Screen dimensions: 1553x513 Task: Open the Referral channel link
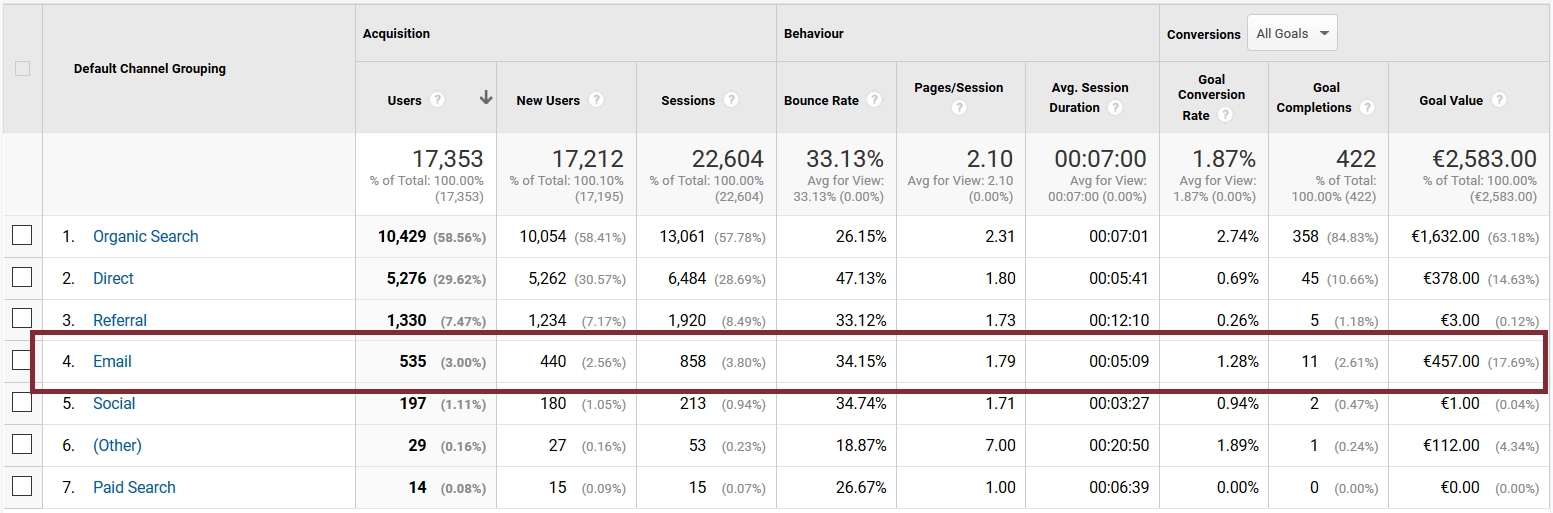[x=120, y=321]
